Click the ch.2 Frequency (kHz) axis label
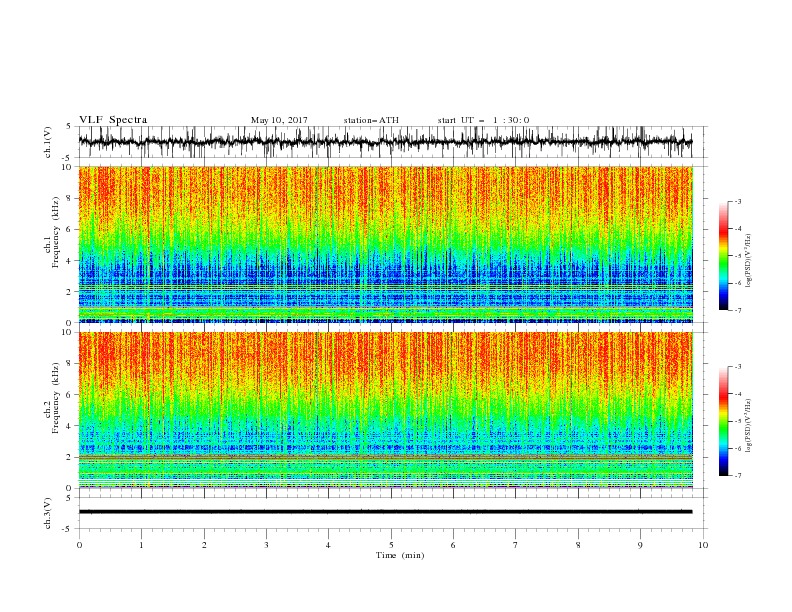This screenshot has height=612, width=792. coord(52,398)
